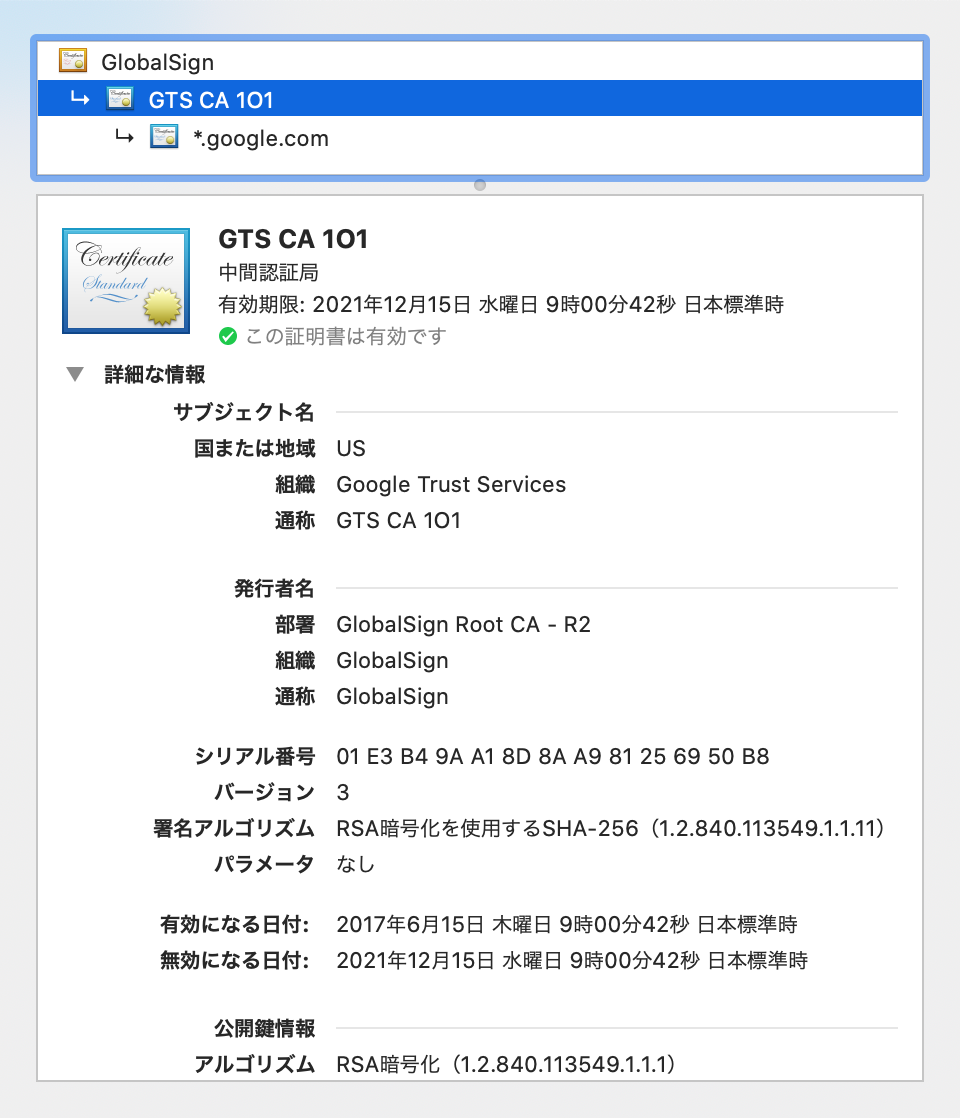Click the 詳細な情報 label
This screenshot has height=1118, width=960.
click(x=155, y=374)
